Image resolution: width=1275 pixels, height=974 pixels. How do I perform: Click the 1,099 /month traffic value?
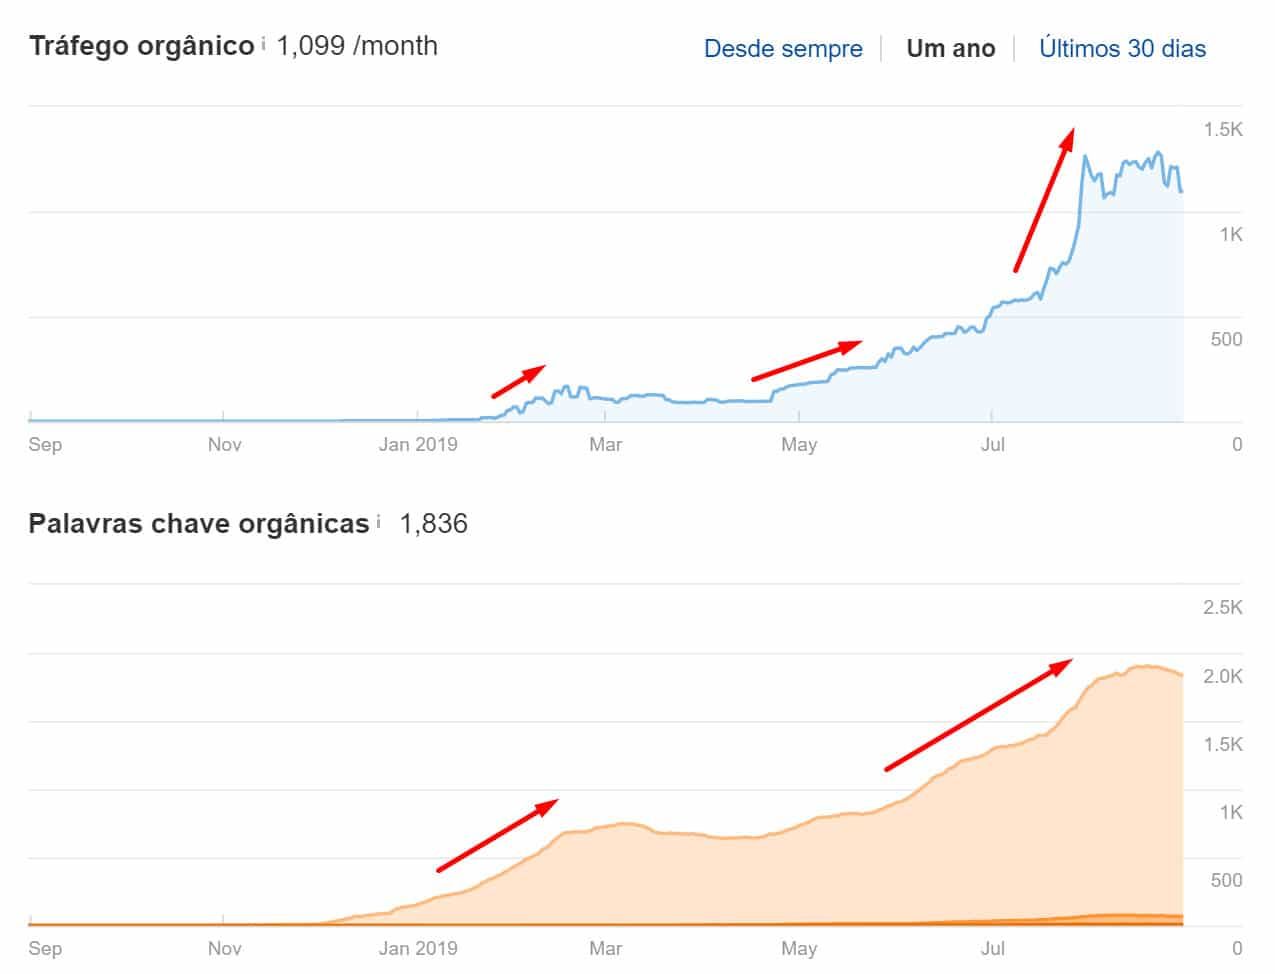pyautogui.click(x=357, y=46)
